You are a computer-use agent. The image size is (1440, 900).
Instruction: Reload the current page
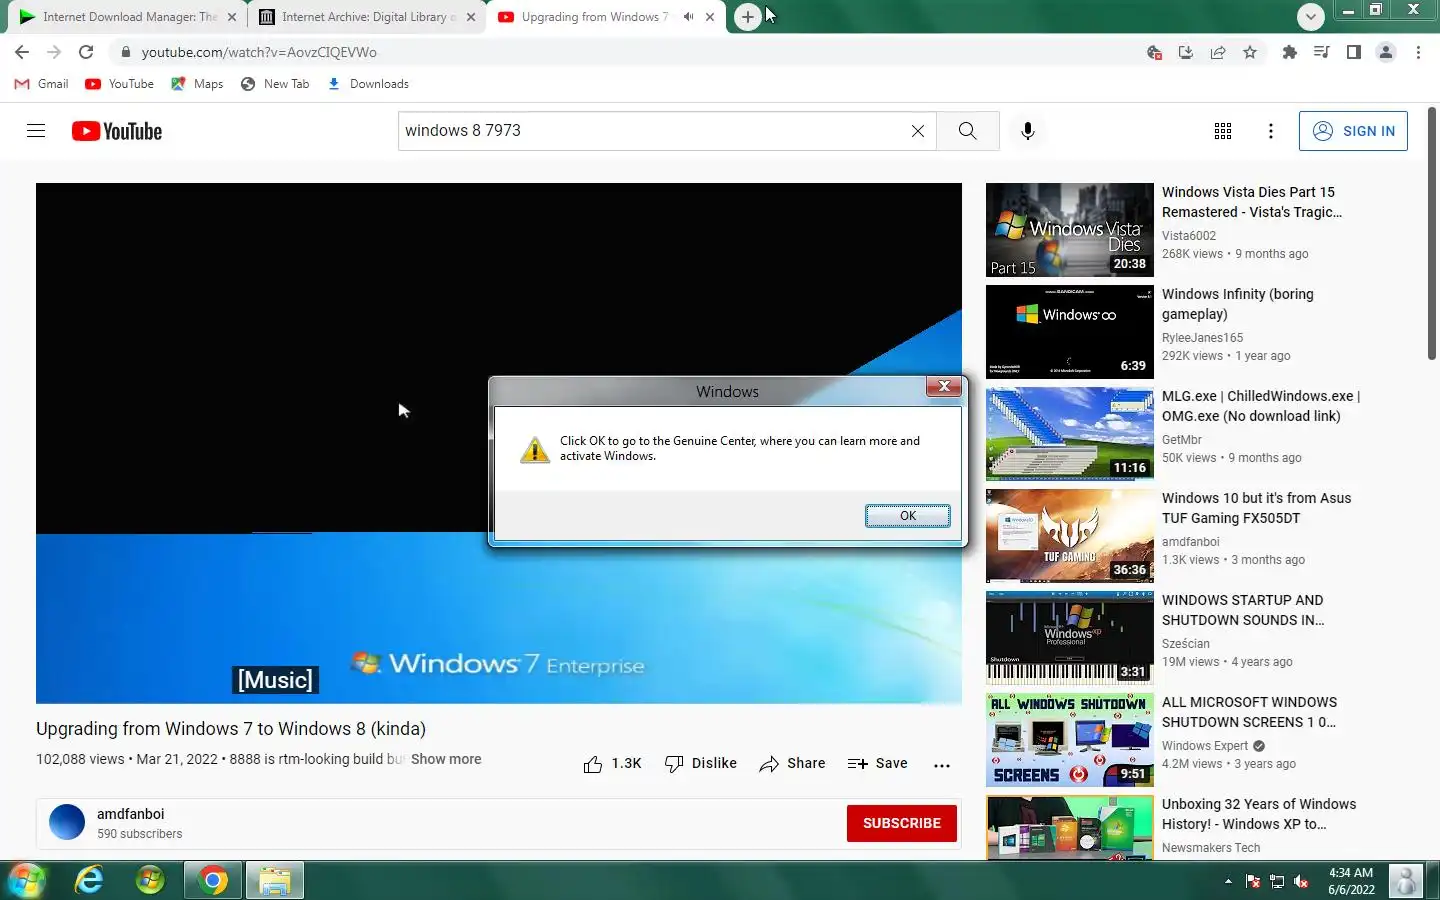[x=86, y=52]
